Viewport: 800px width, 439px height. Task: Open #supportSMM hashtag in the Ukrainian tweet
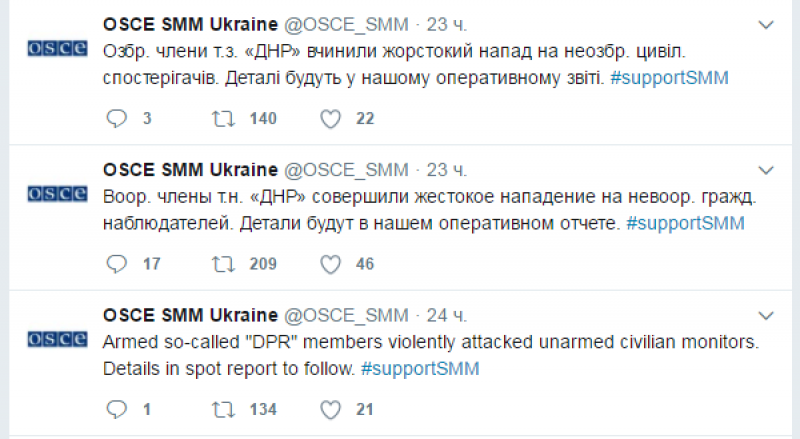point(669,78)
